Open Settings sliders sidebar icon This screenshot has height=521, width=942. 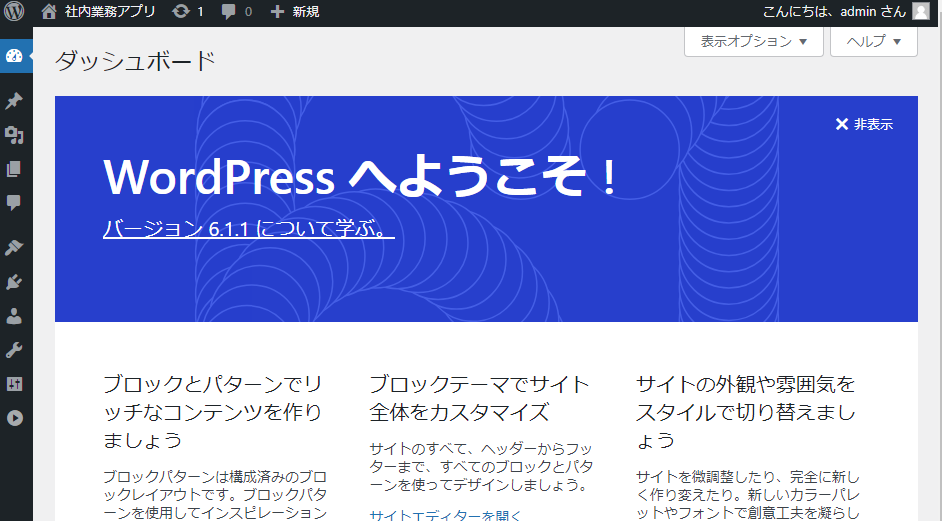tap(14, 384)
